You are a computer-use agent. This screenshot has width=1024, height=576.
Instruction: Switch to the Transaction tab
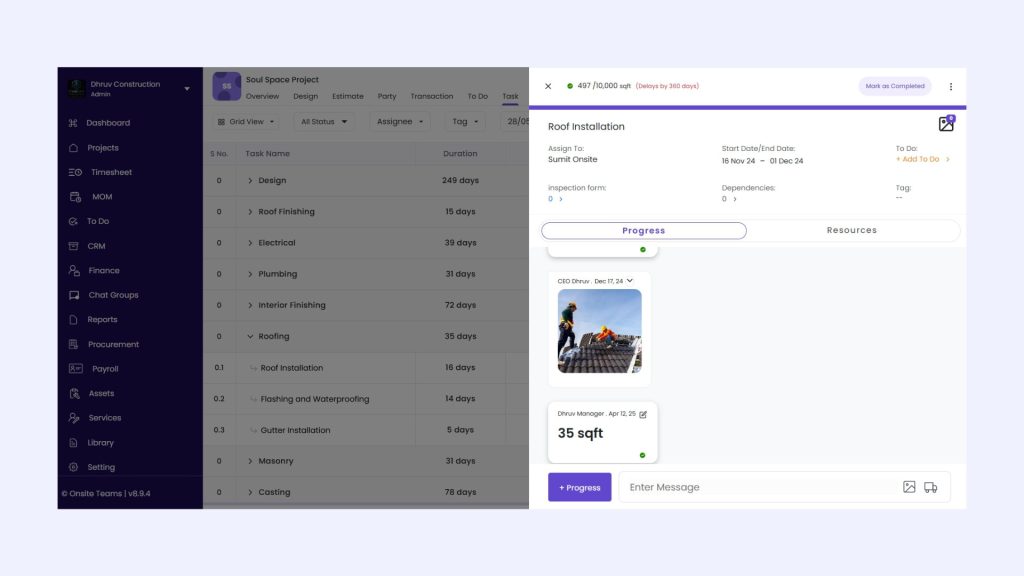432,97
